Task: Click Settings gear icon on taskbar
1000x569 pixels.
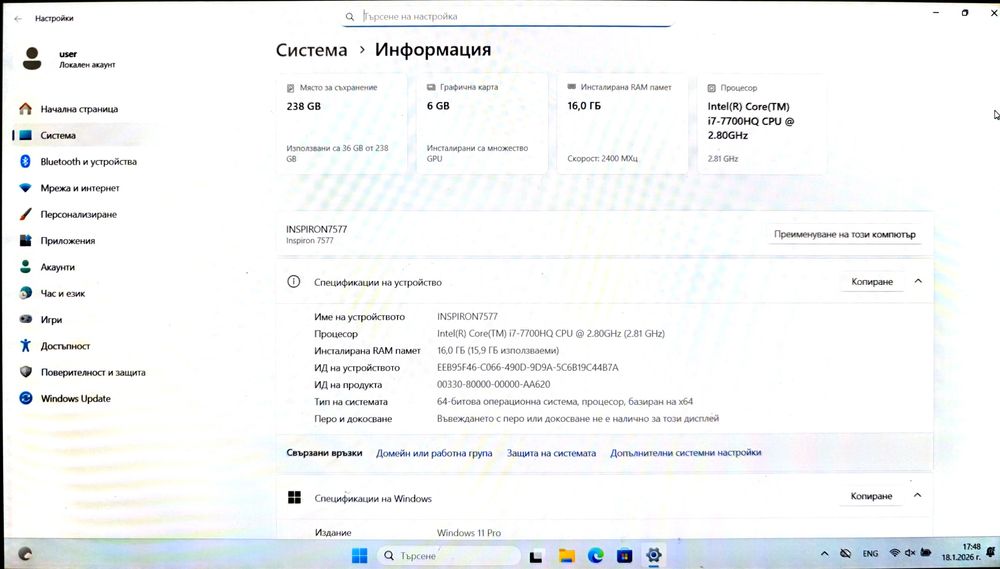Action: (653, 555)
